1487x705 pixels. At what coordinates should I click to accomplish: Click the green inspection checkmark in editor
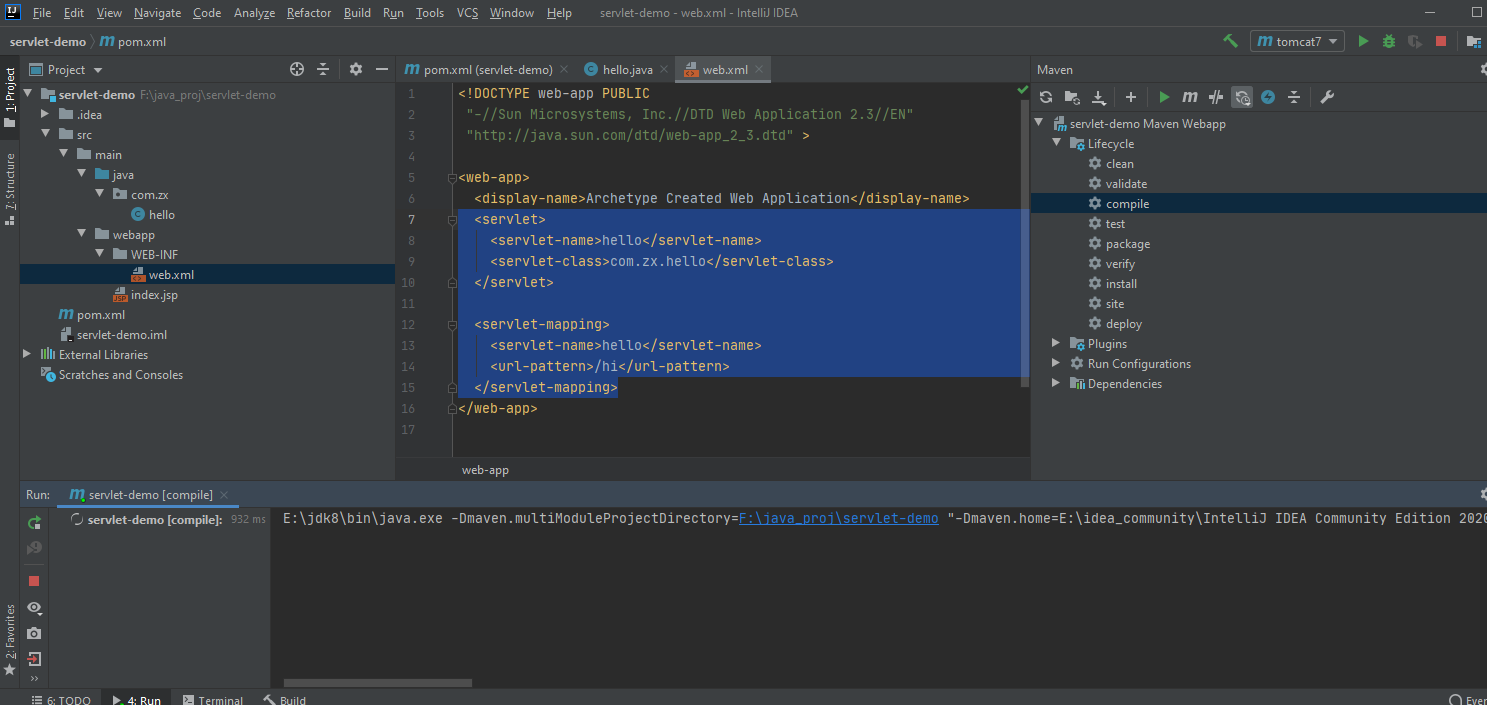tap(1022, 90)
